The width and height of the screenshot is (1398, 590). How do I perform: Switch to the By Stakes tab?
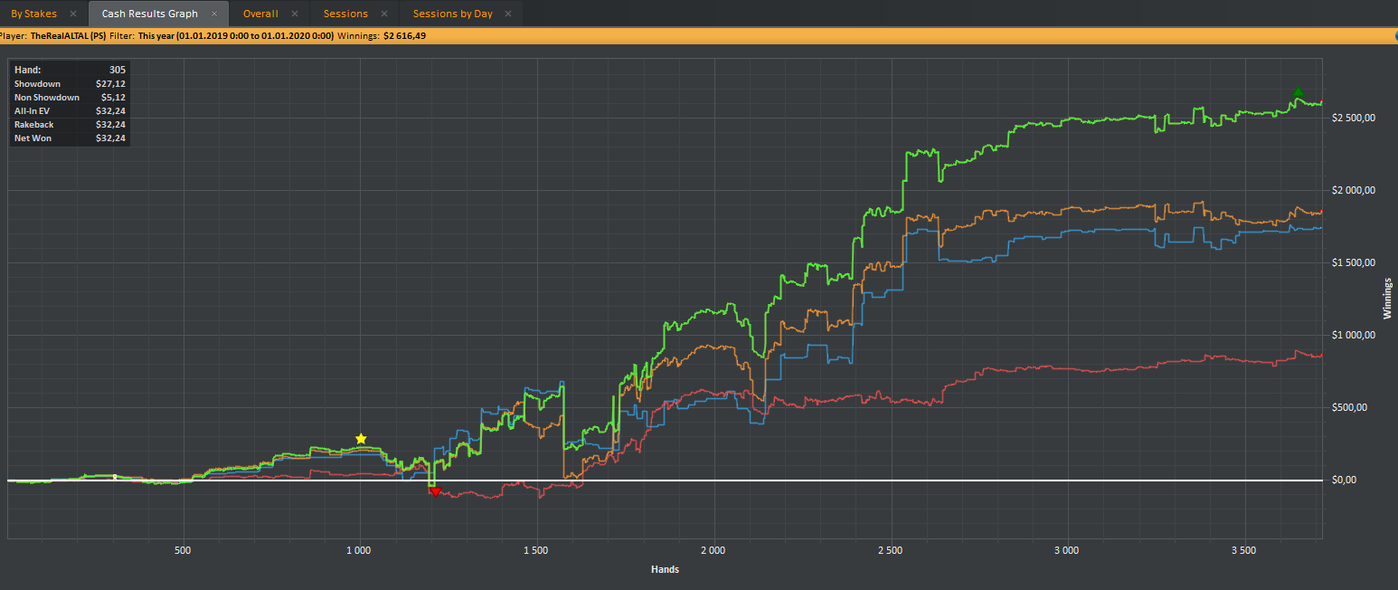tap(33, 14)
